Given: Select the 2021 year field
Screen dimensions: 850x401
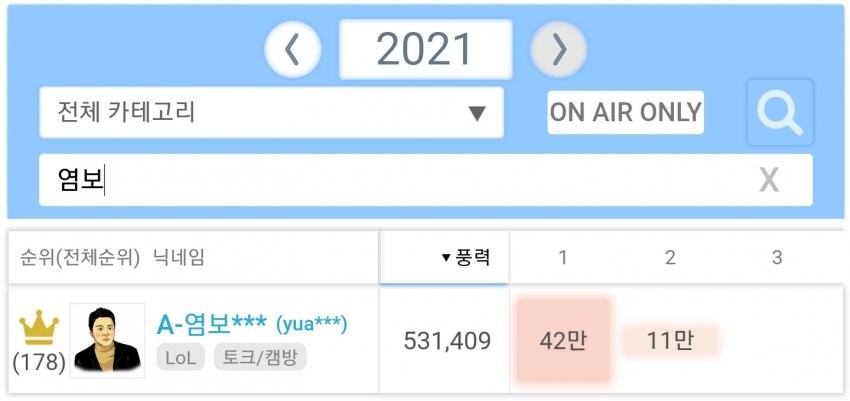Looking at the screenshot, I should tap(425, 49).
